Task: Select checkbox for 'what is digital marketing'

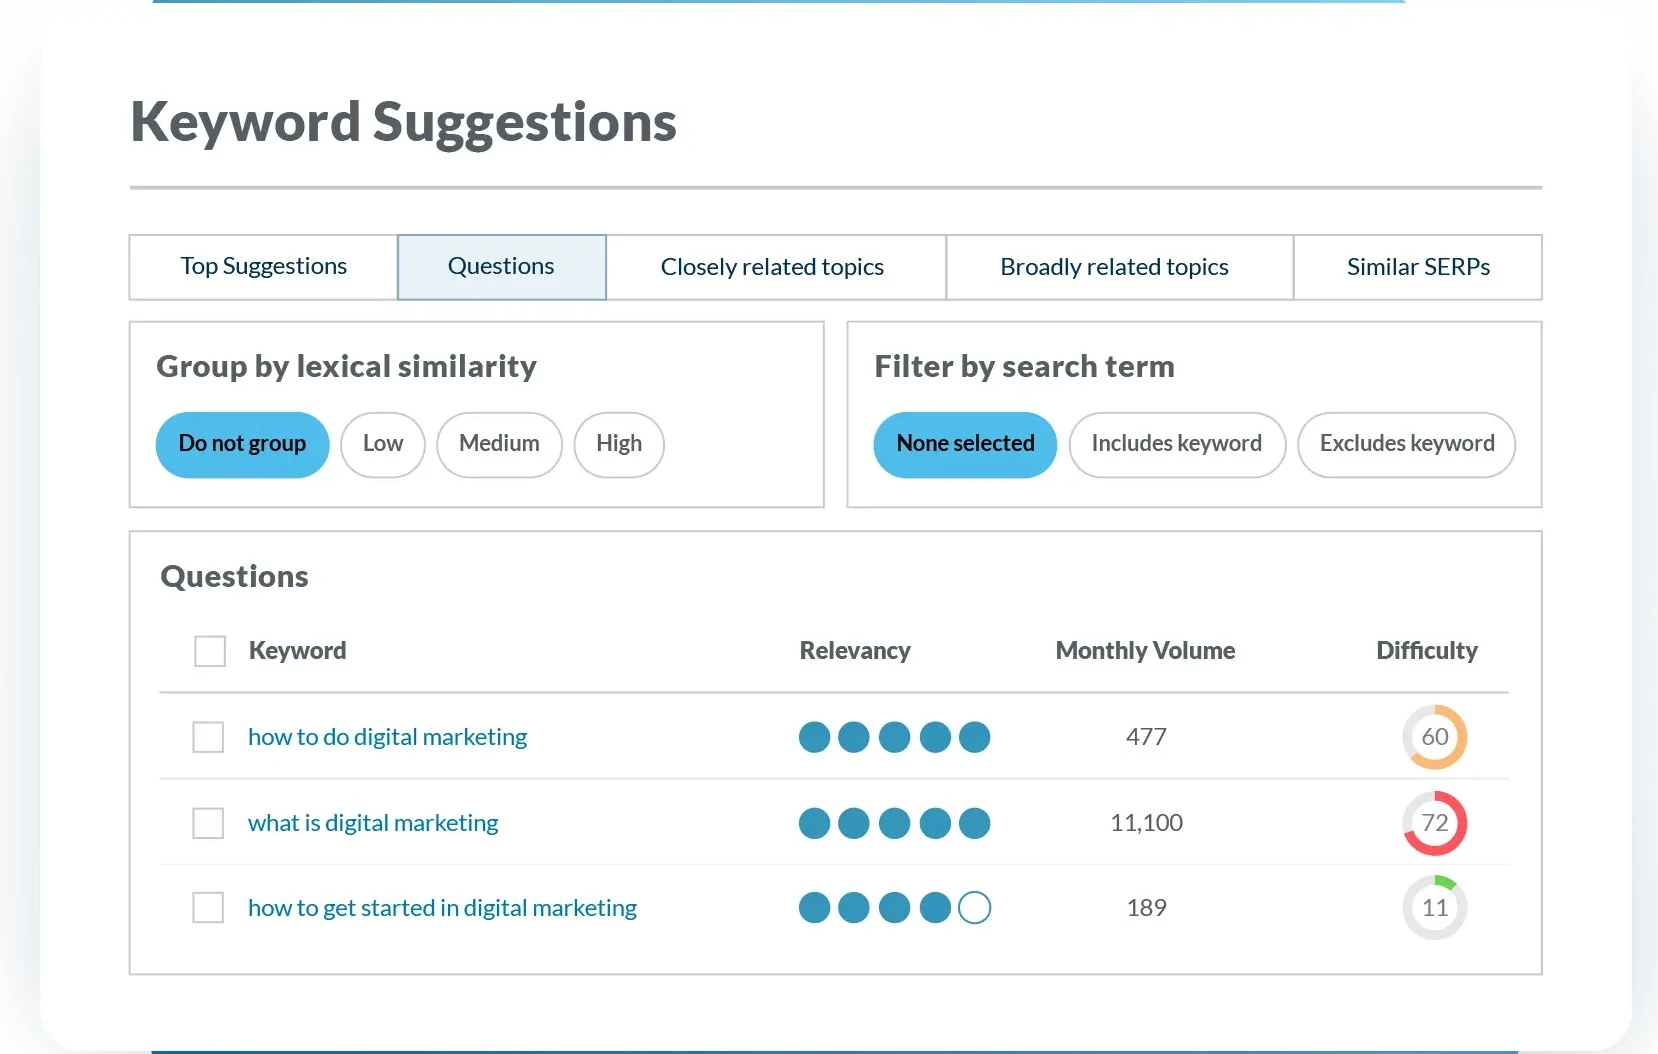Action: [208, 823]
